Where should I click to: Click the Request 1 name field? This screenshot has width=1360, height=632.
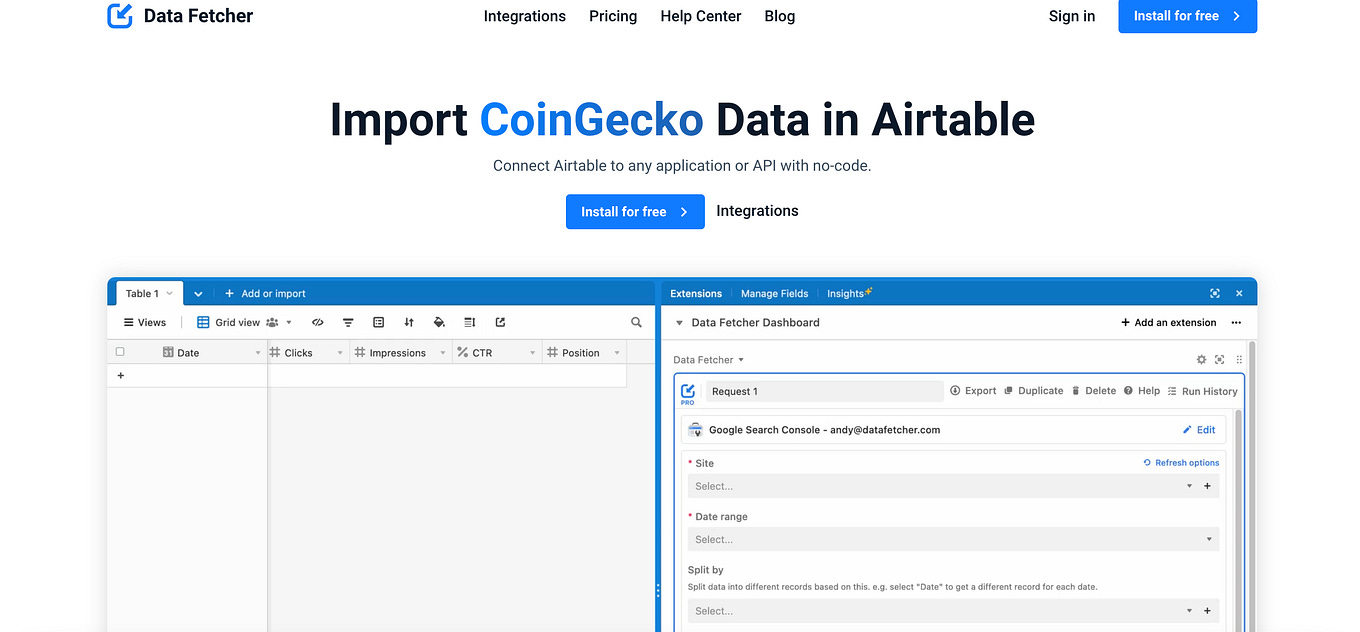(x=824, y=391)
